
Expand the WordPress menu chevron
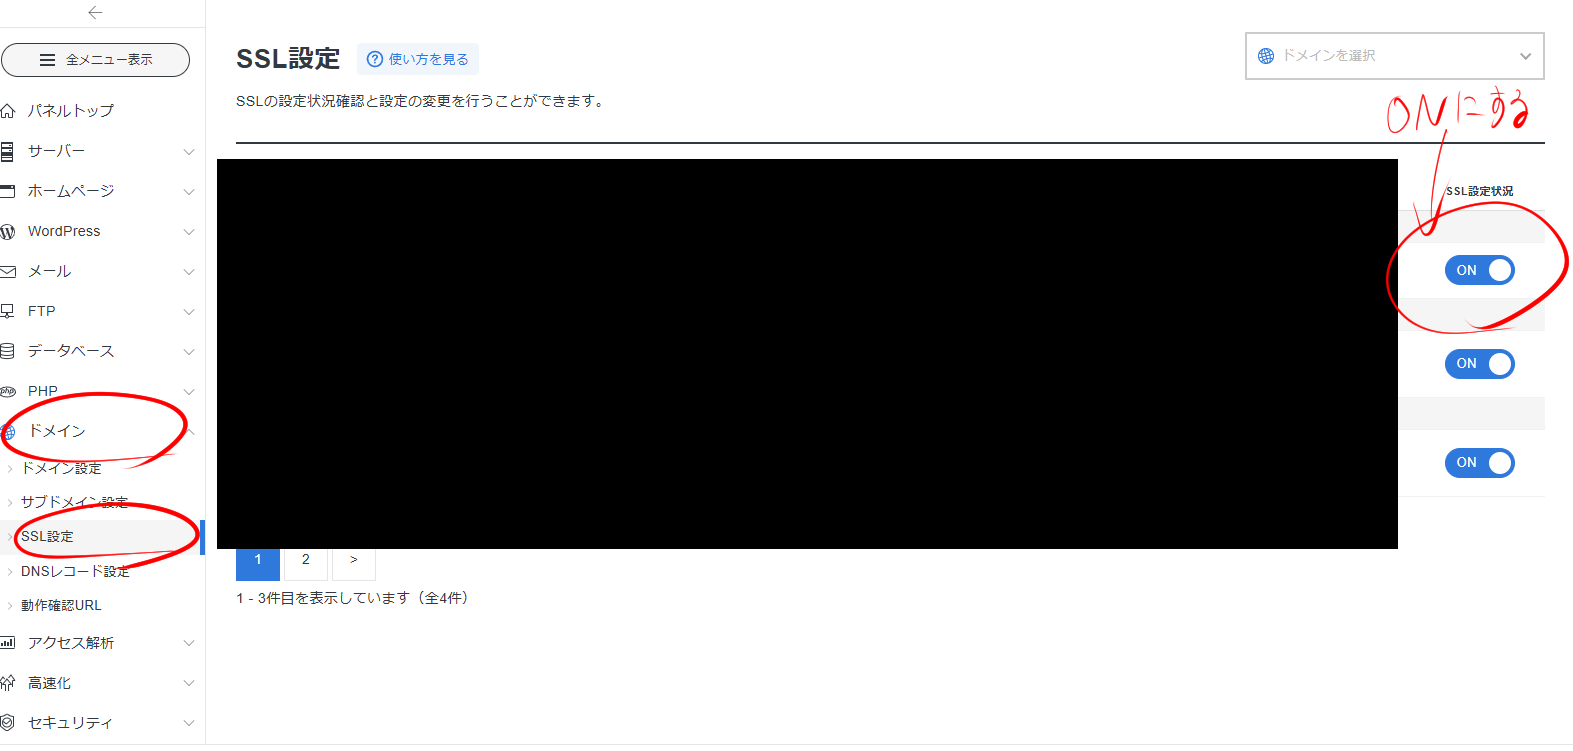pos(189,232)
